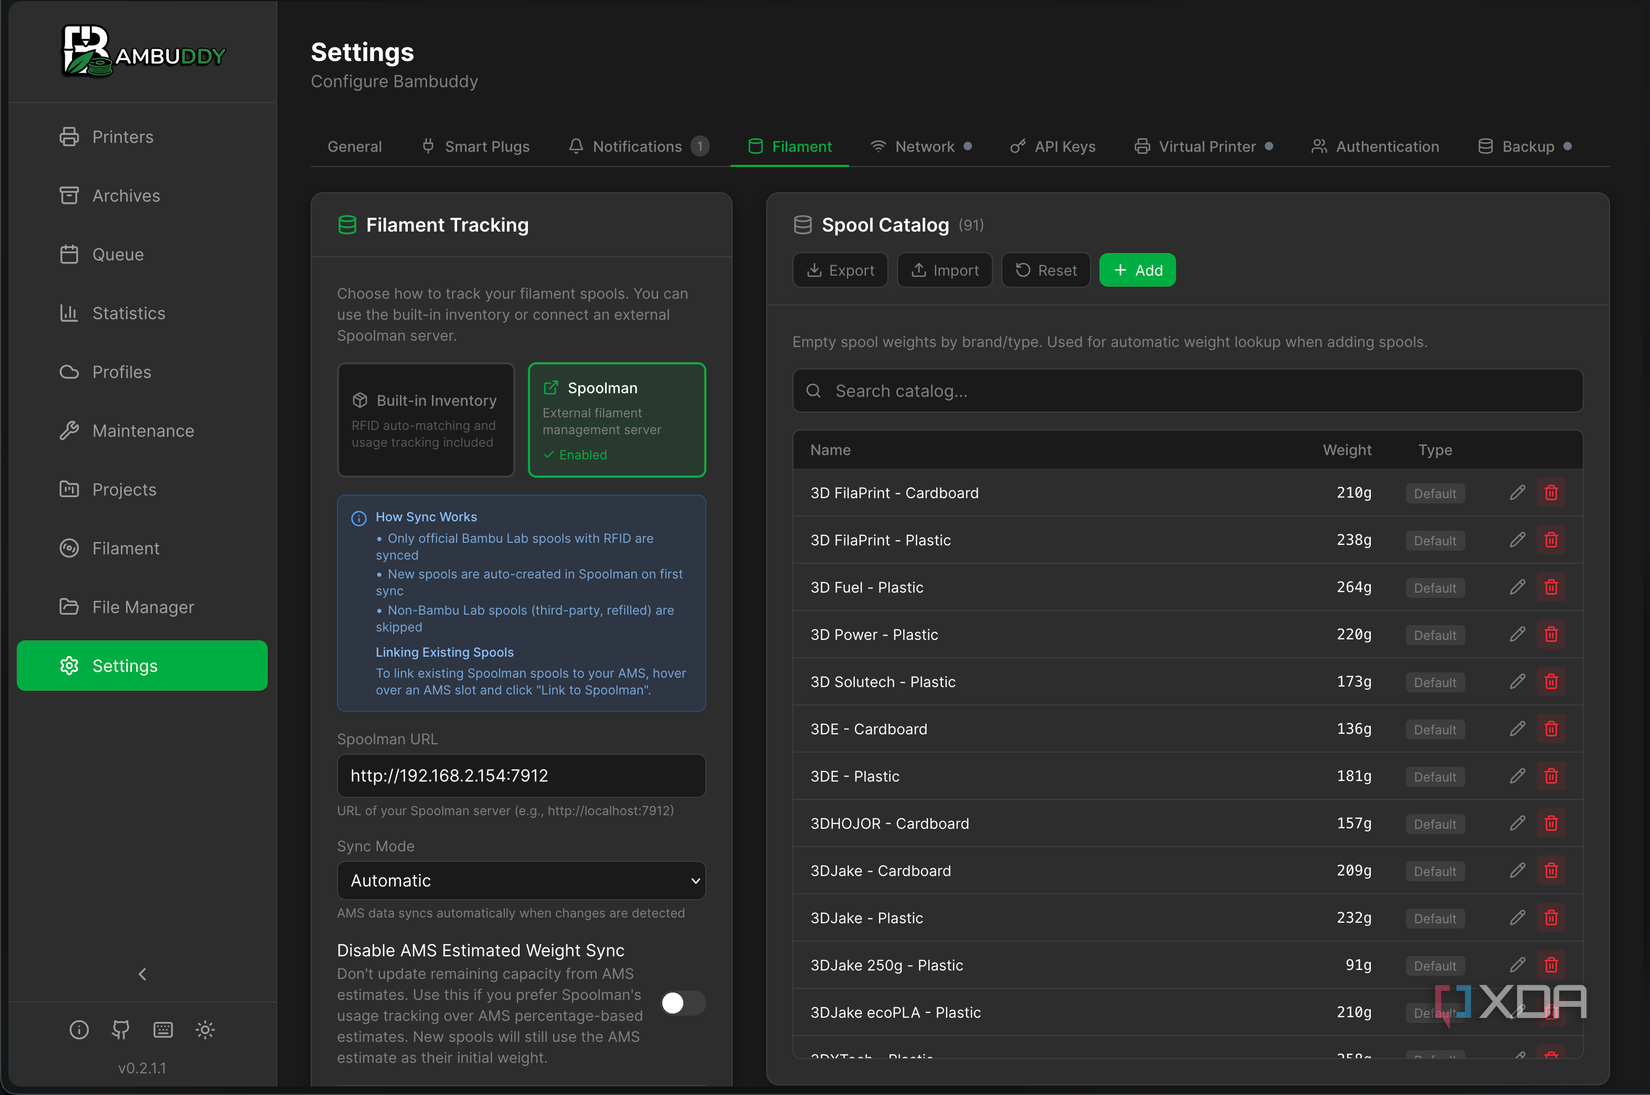1650x1095 pixels.
Task: Open Statistics from the sidebar
Action: [128, 314]
